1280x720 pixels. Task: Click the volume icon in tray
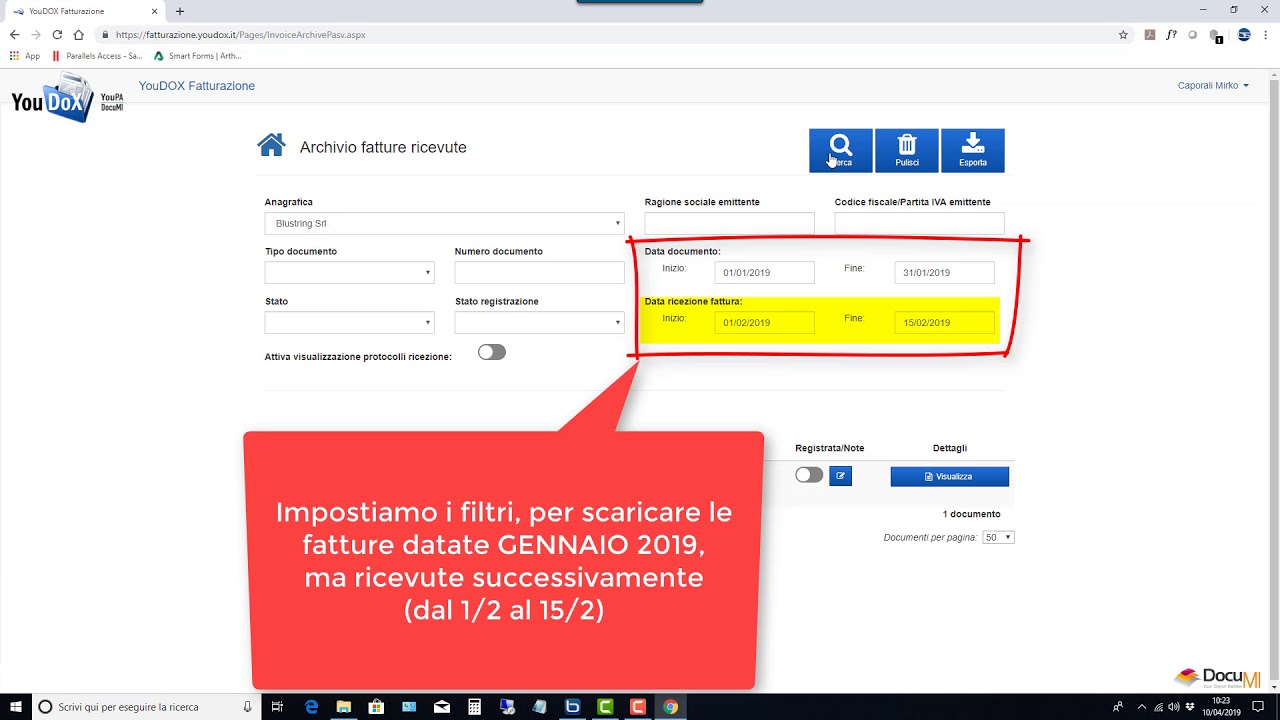[x=1173, y=707]
